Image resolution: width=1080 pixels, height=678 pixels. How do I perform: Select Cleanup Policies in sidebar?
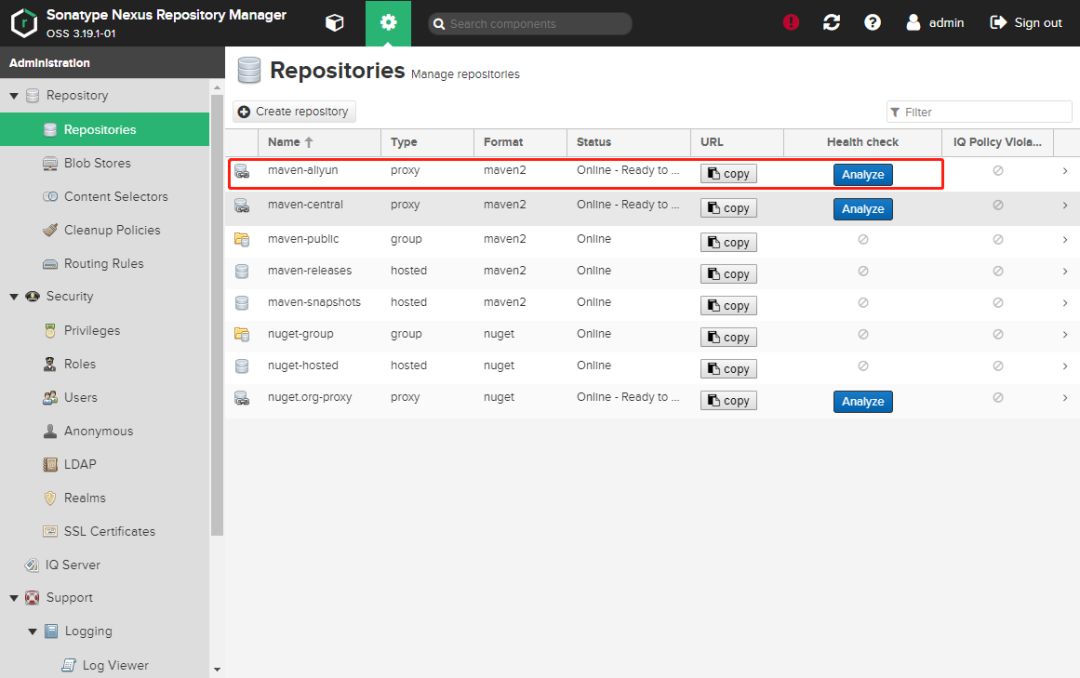[x=111, y=230]
